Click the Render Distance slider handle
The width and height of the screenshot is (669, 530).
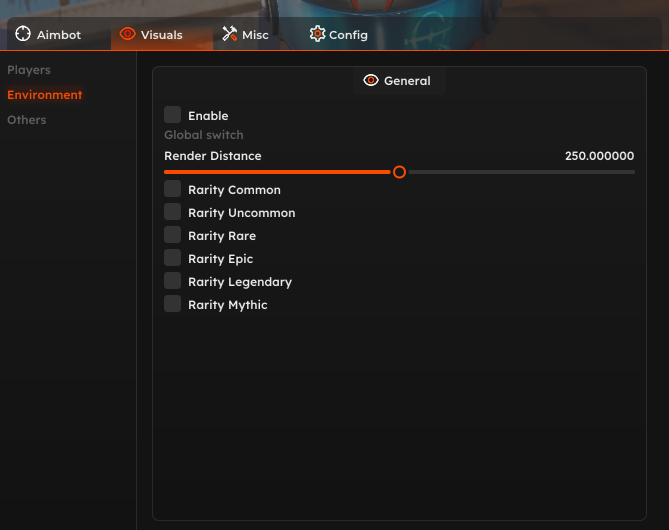pos(399,172)
